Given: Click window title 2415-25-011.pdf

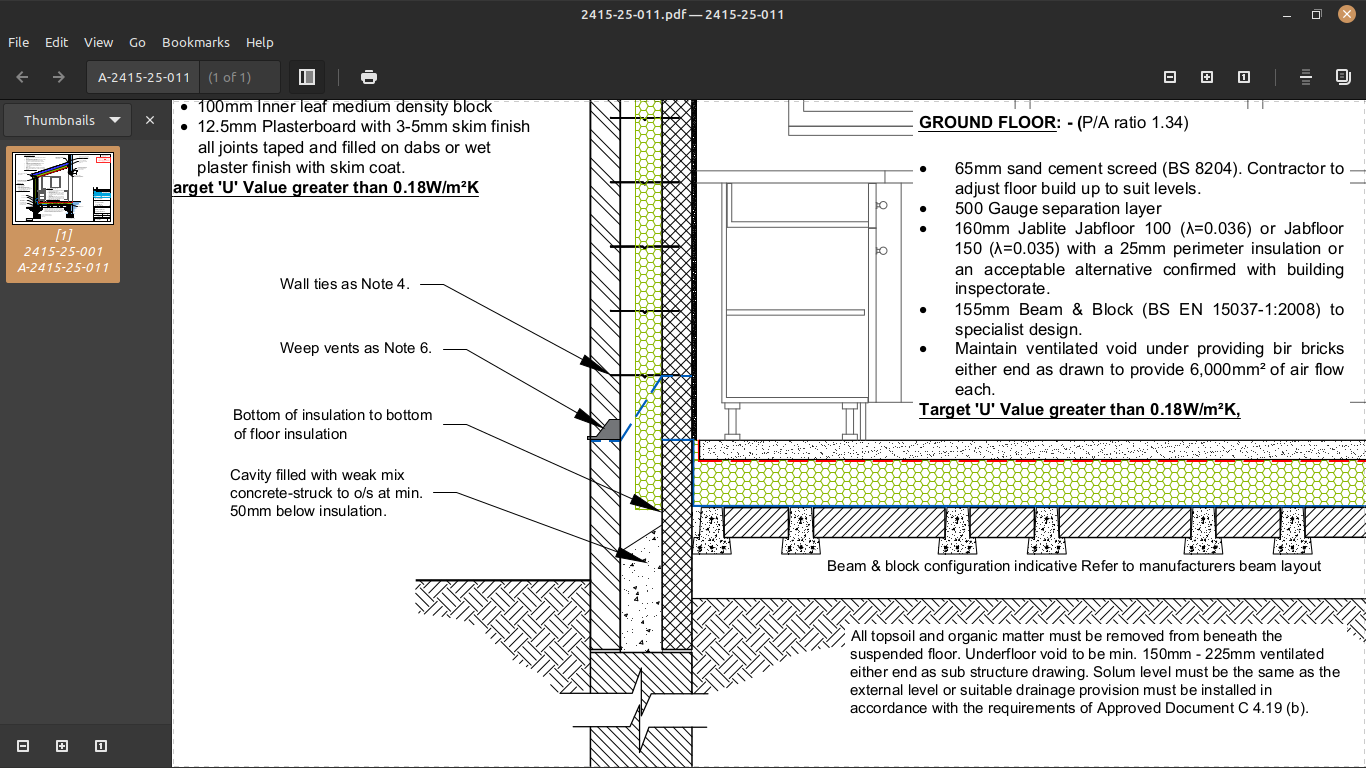Looking at the screenshot, I should point(682,14).
